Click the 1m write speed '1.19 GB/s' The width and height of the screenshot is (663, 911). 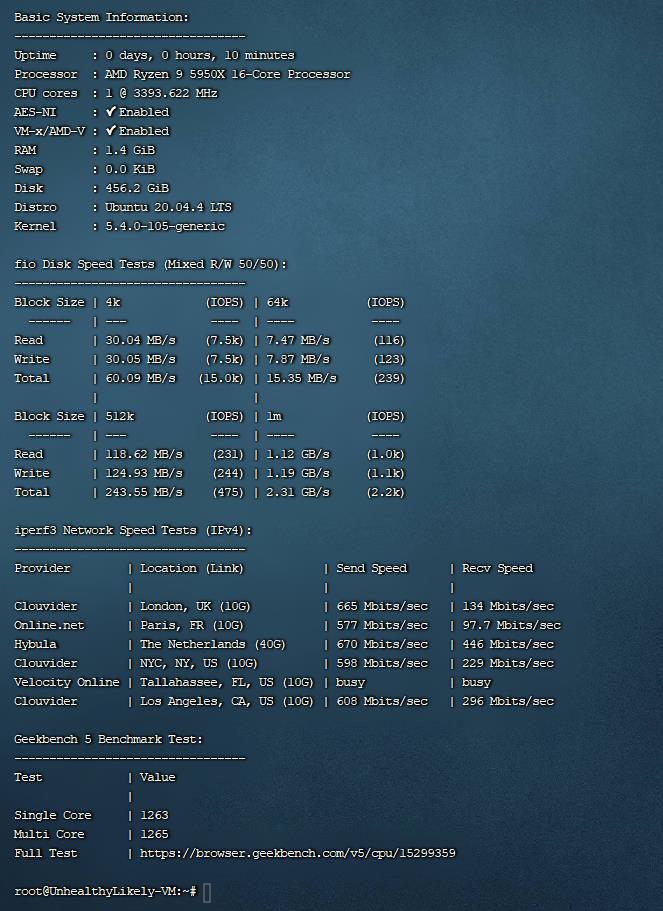point(298,474)
